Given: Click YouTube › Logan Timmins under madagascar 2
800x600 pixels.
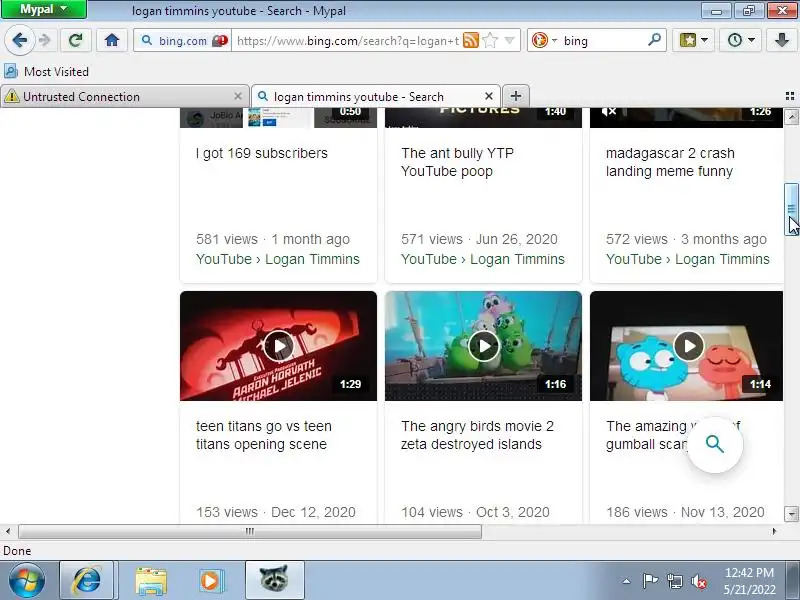Looking at the screenshot, I should pyautogui.click(x=687, y=259).
